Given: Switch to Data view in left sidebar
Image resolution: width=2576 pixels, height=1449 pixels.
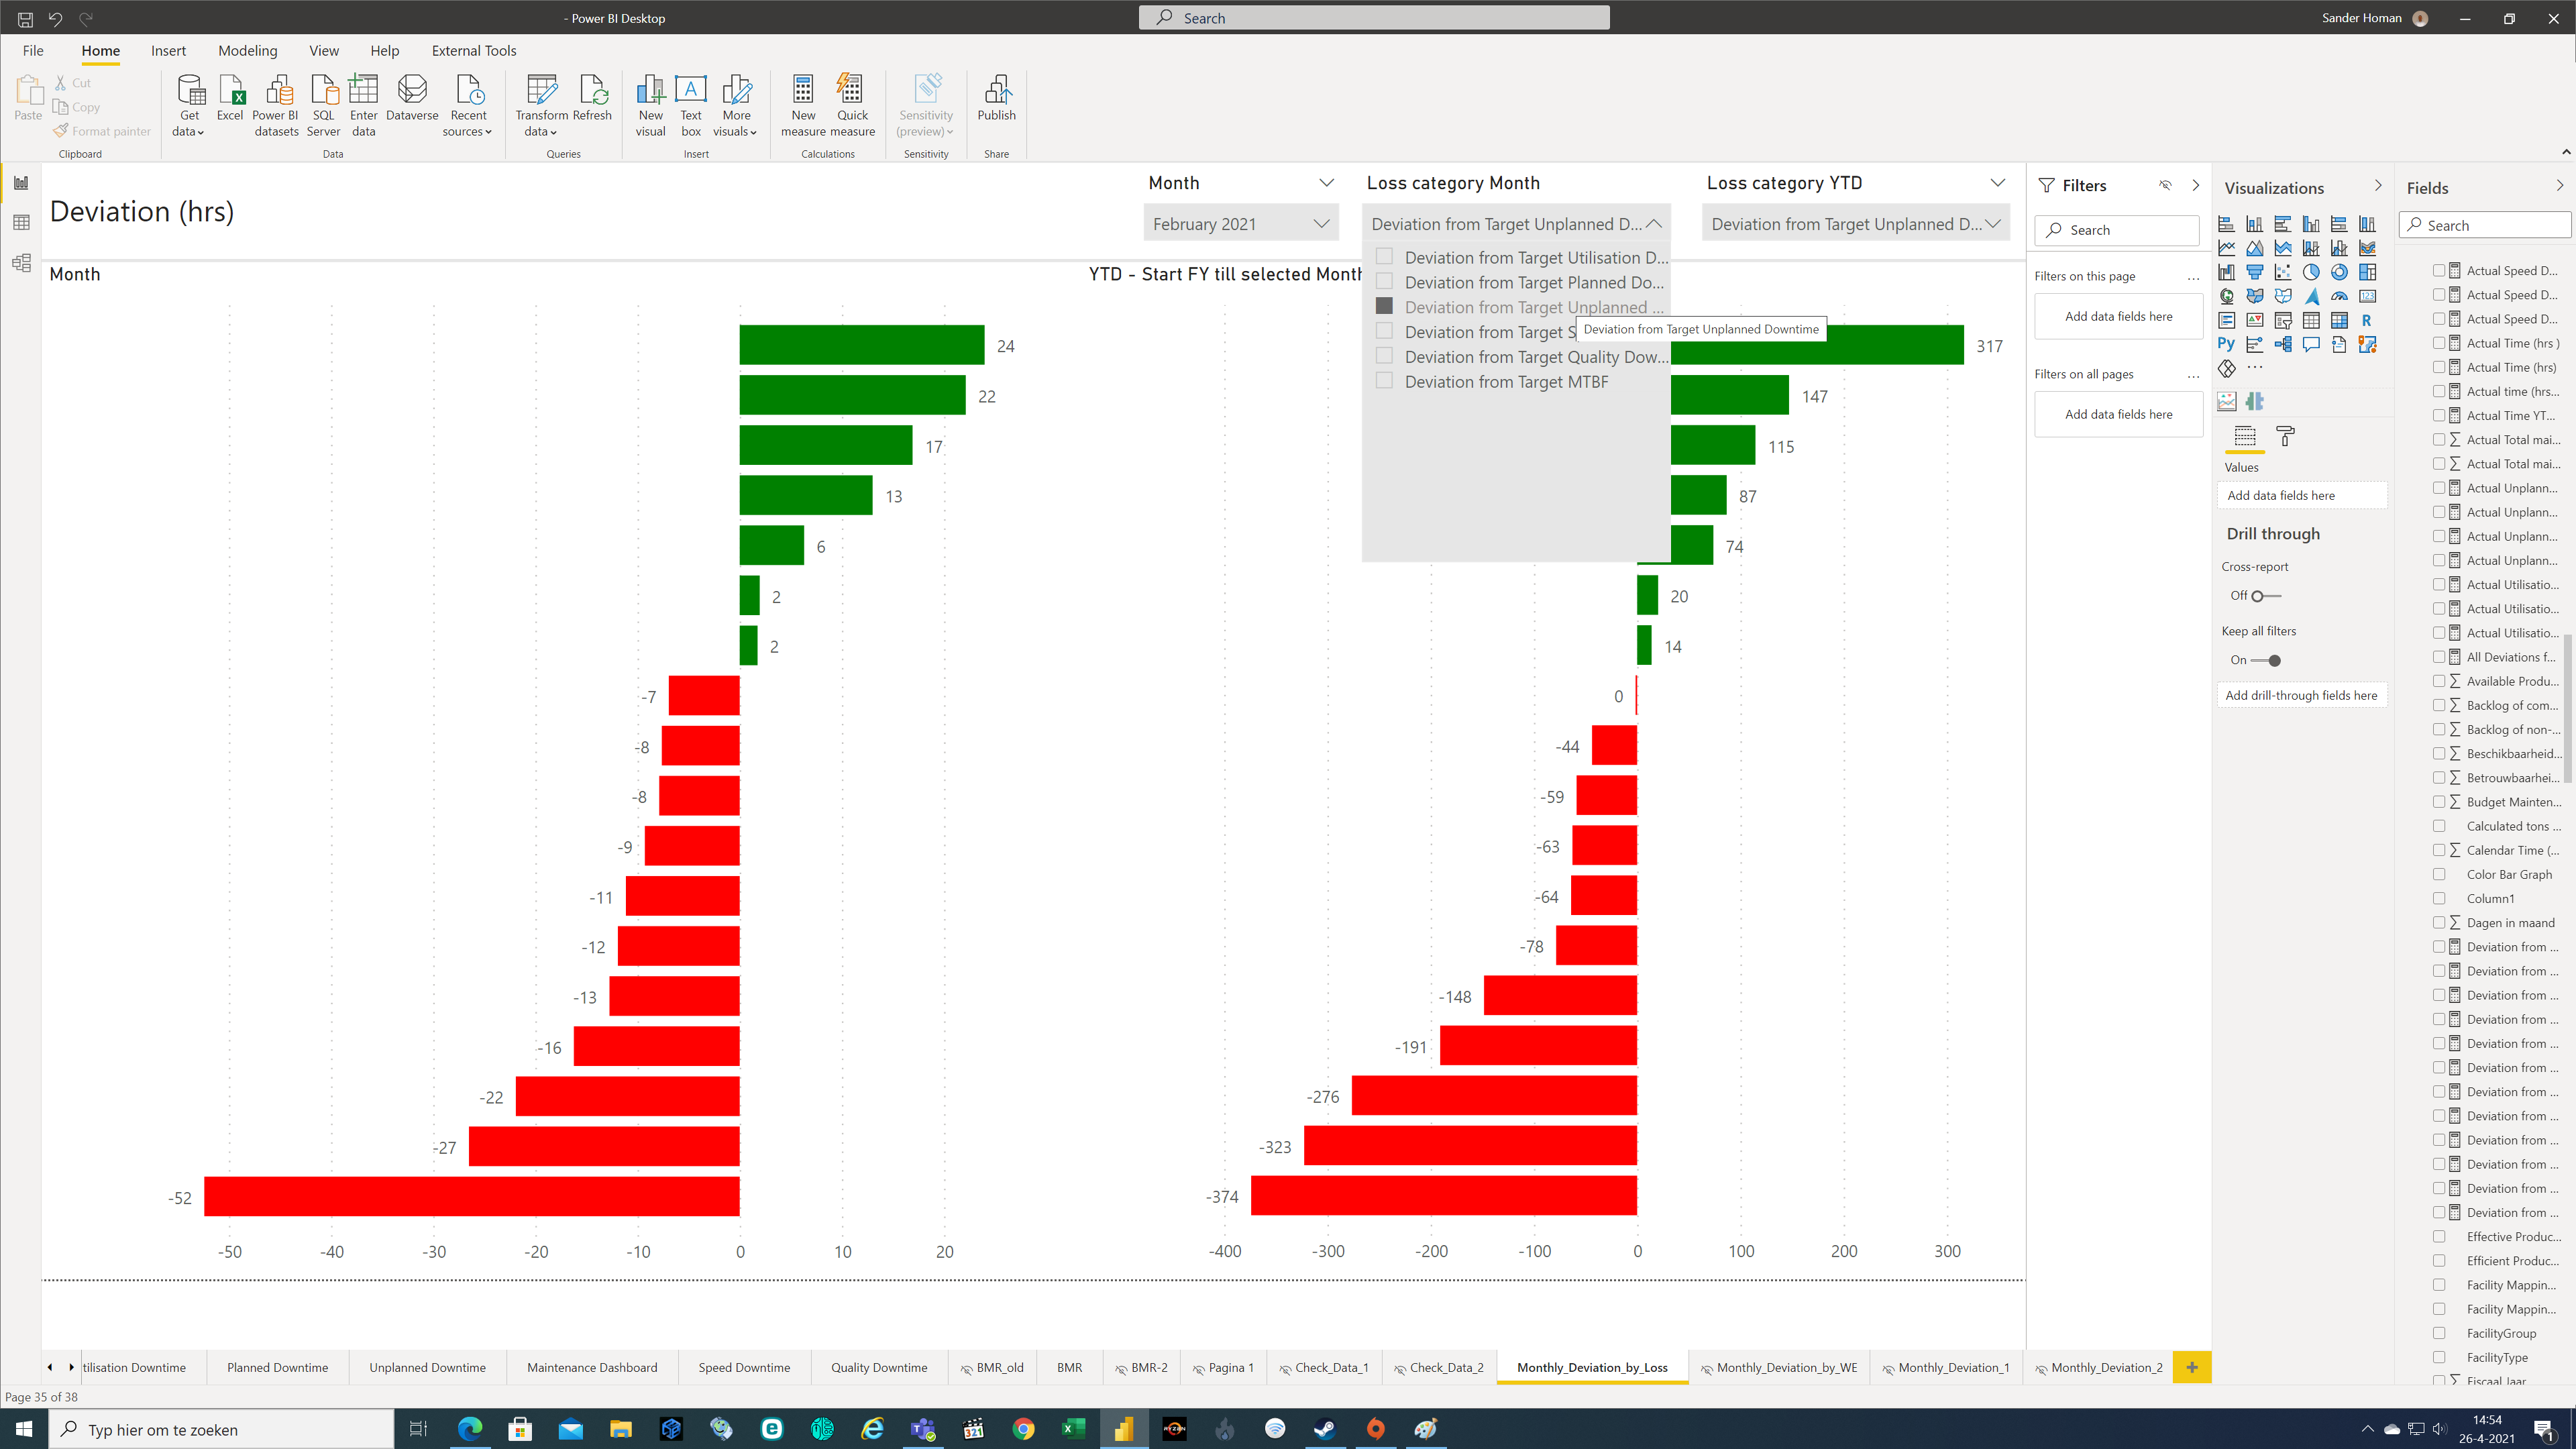Looking at the screenshot, I should click(21, 222).
